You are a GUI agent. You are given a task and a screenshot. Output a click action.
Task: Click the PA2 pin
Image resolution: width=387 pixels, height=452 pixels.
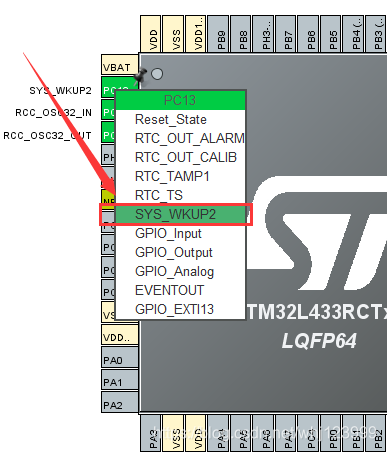click(x=120, y=402)
